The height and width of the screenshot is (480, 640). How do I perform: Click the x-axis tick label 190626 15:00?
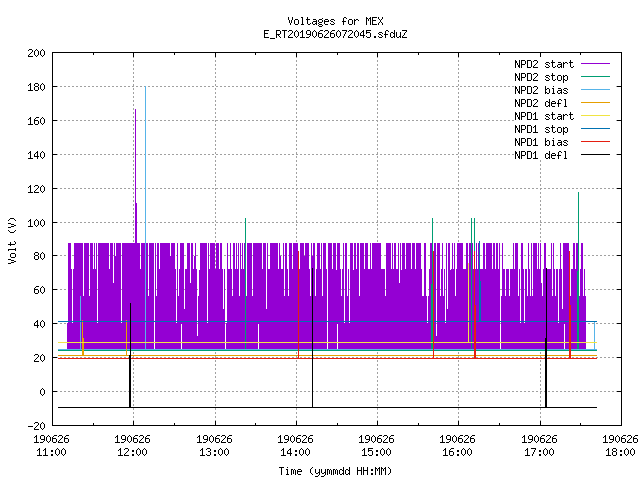[x=376, y=446]
